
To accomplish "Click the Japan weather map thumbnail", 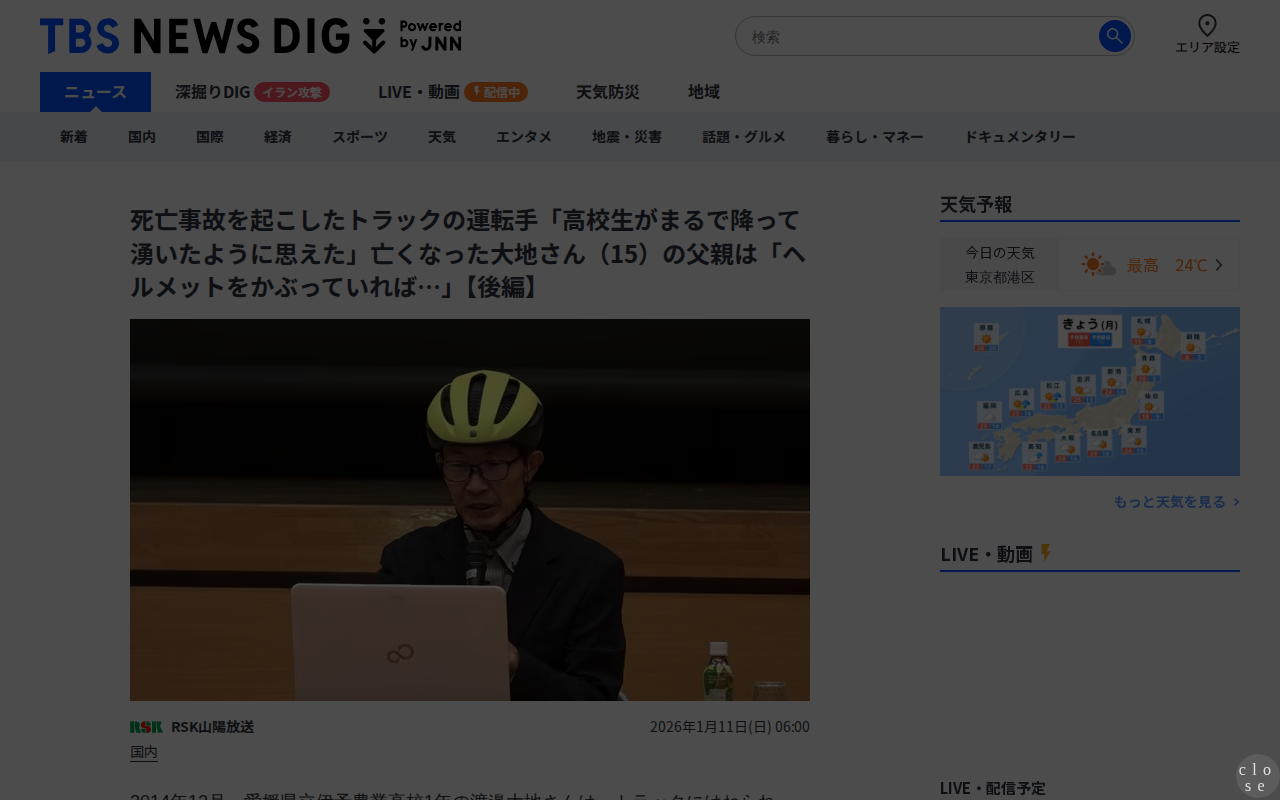I will click(1090, 392).
